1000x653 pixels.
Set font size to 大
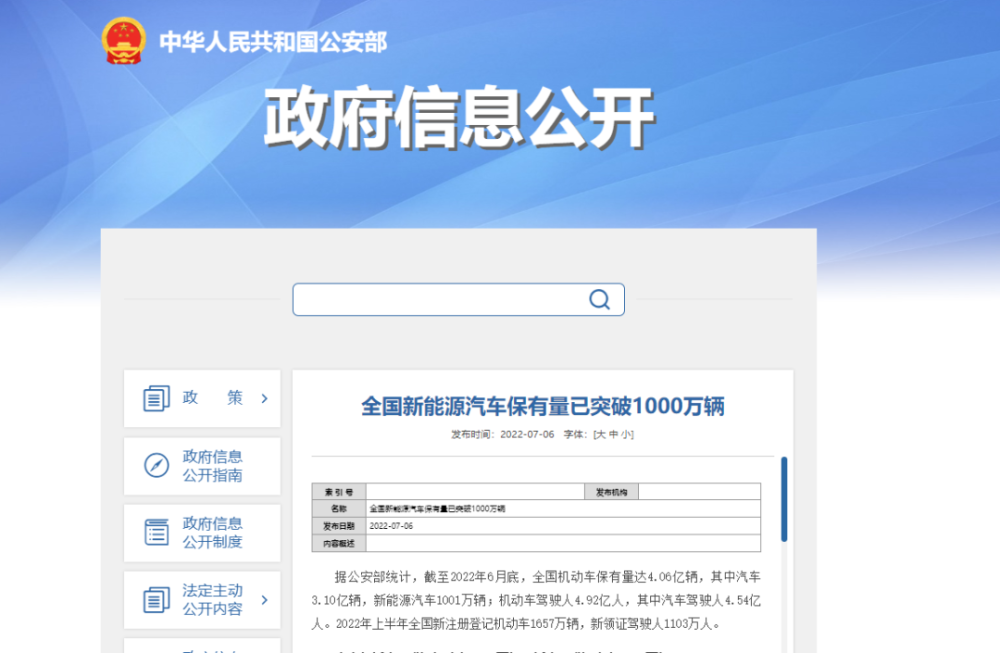tap(600, 434)
